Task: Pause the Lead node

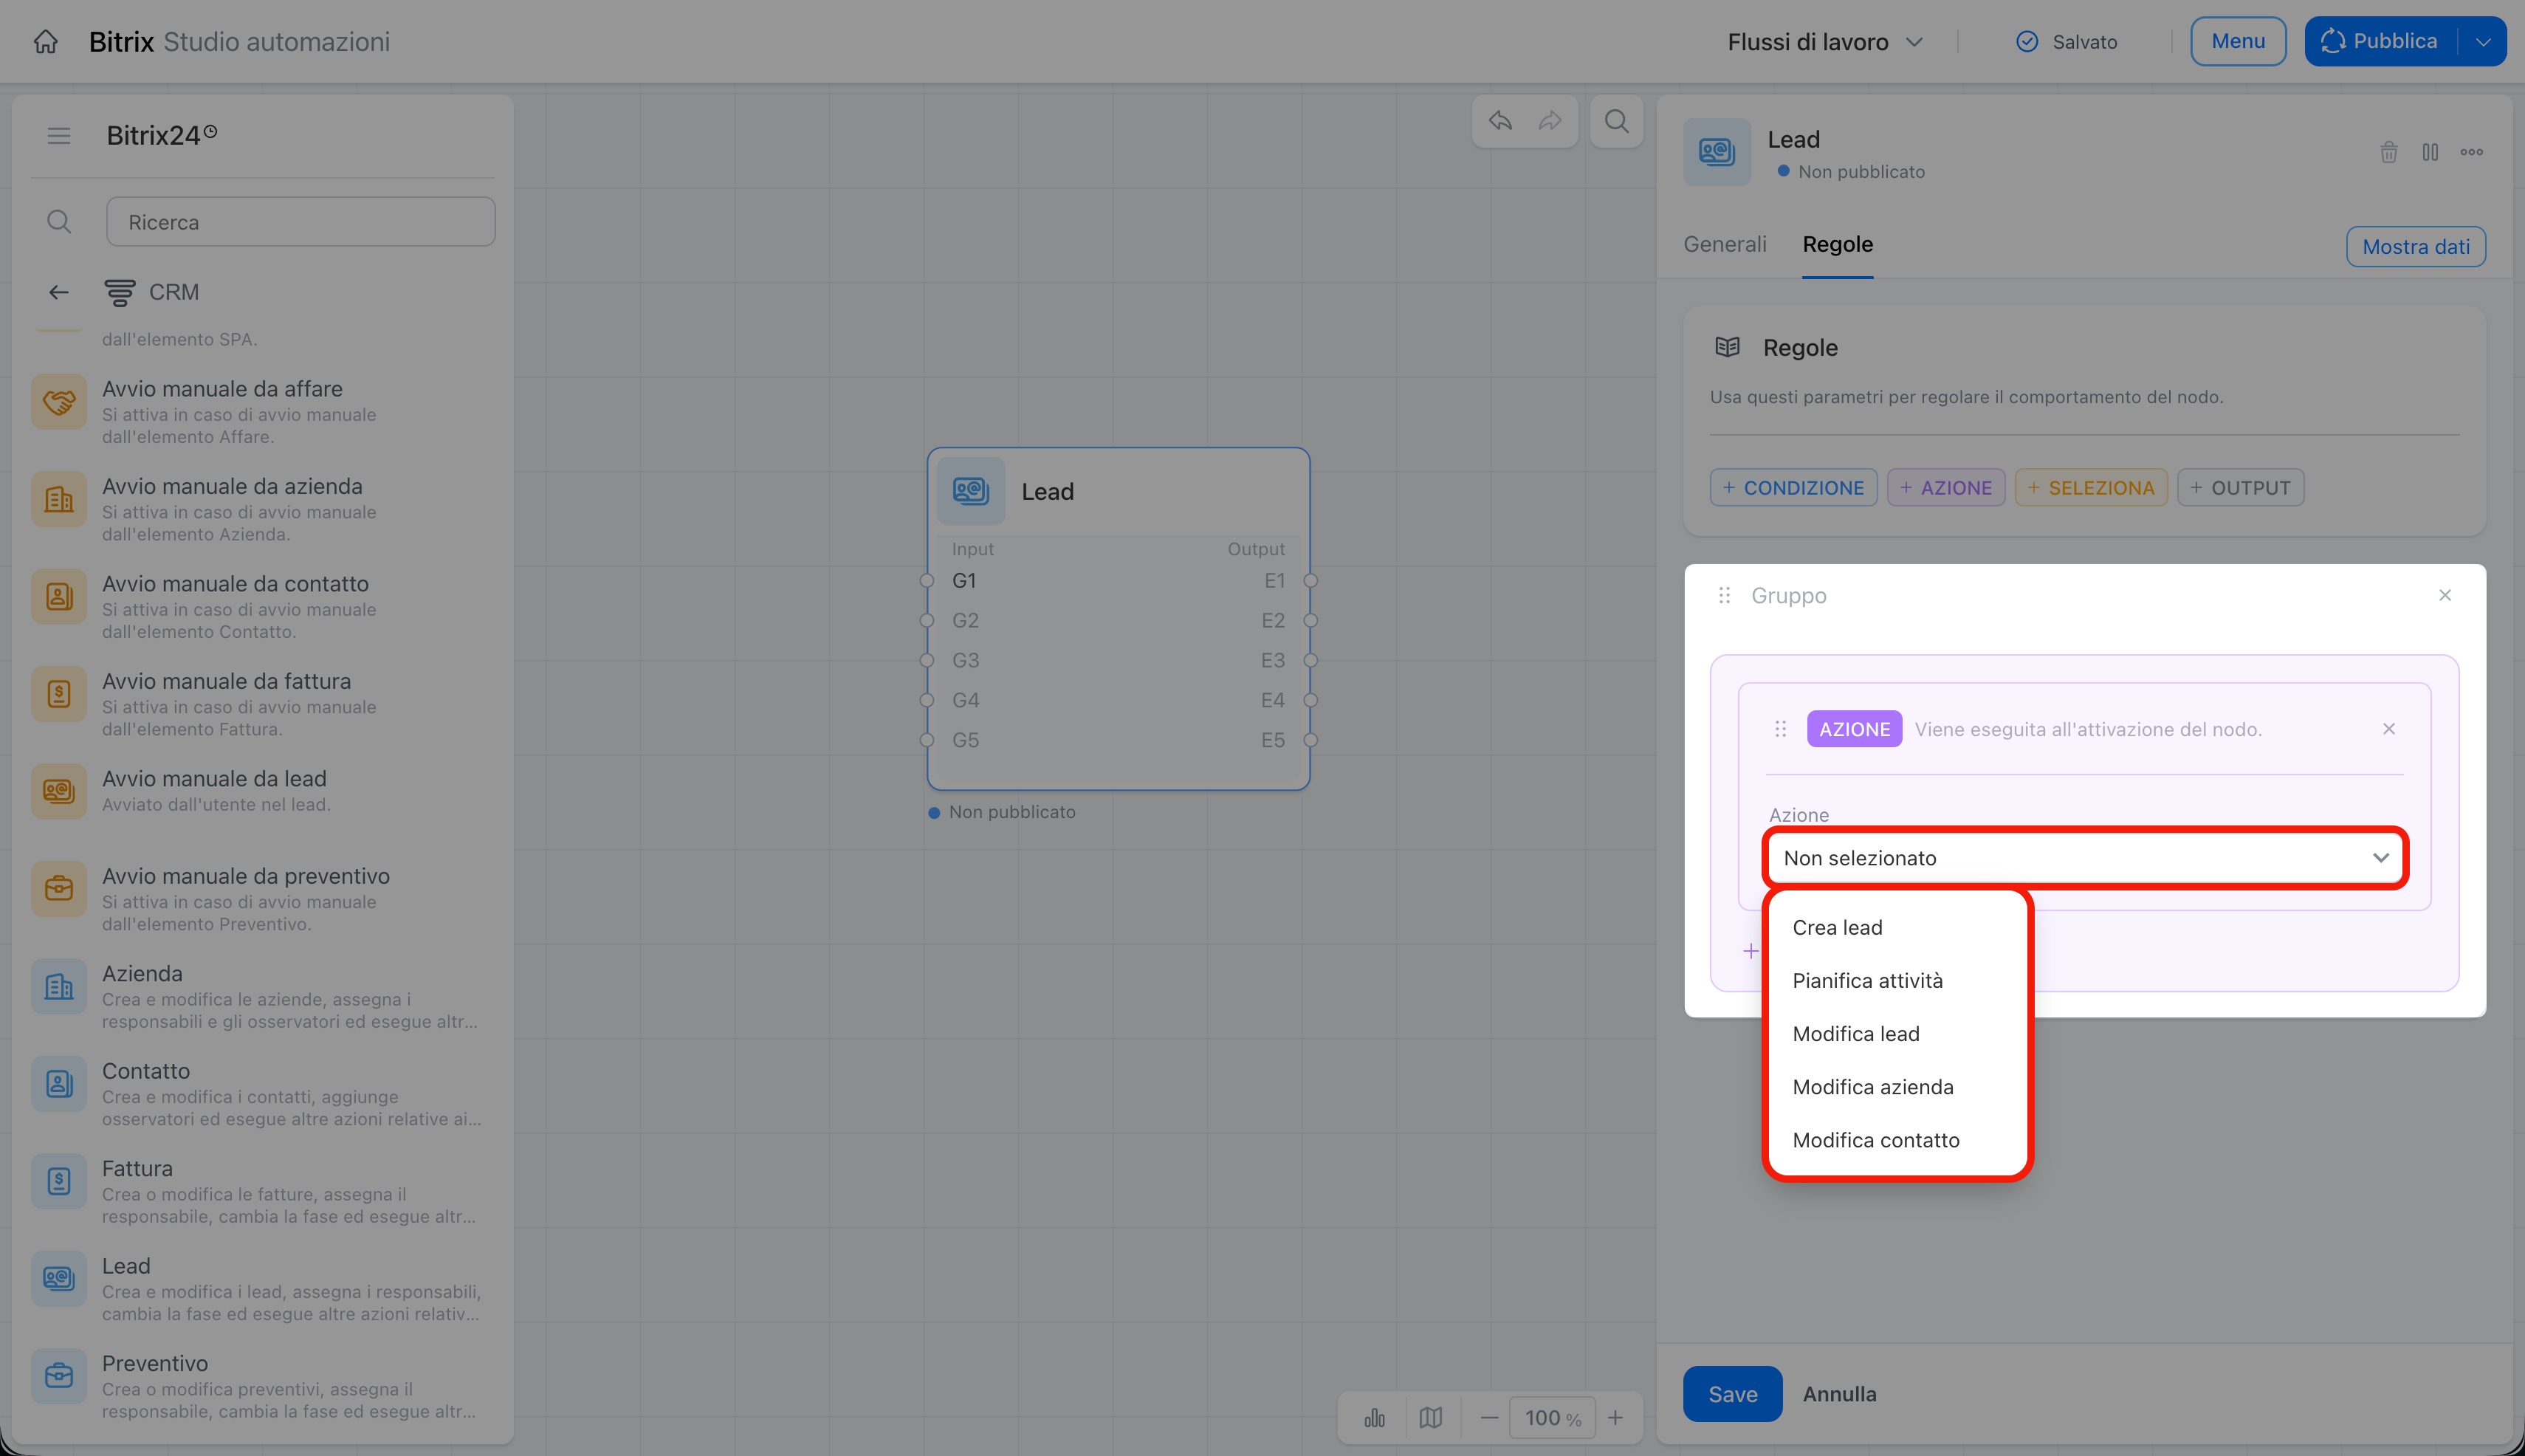Action: [x=2430, y=152]
